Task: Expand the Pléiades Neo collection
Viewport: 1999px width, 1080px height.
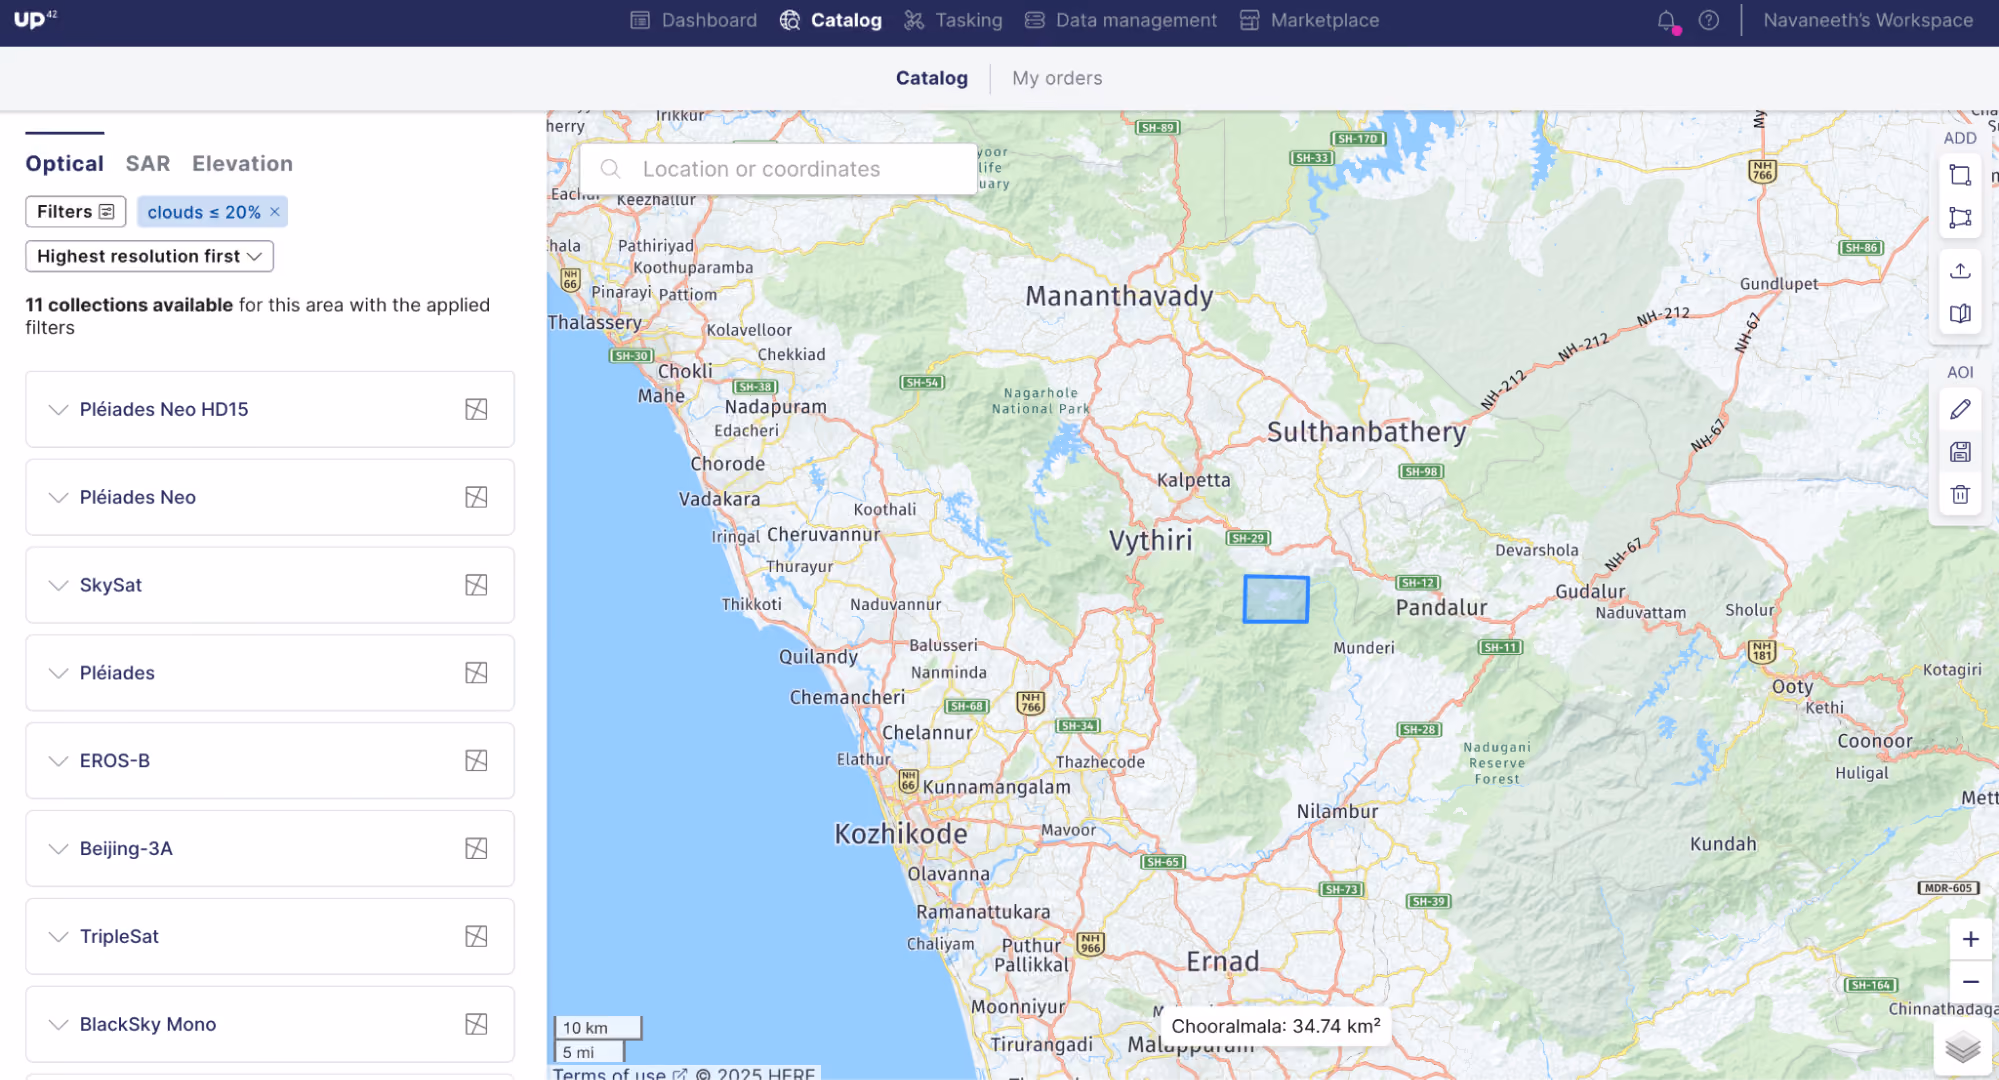Action: coord(59,497)
